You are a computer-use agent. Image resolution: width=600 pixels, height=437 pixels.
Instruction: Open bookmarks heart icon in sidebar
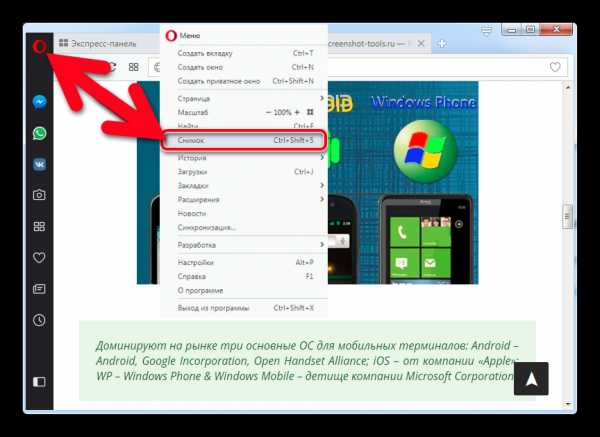pos(39,258)
